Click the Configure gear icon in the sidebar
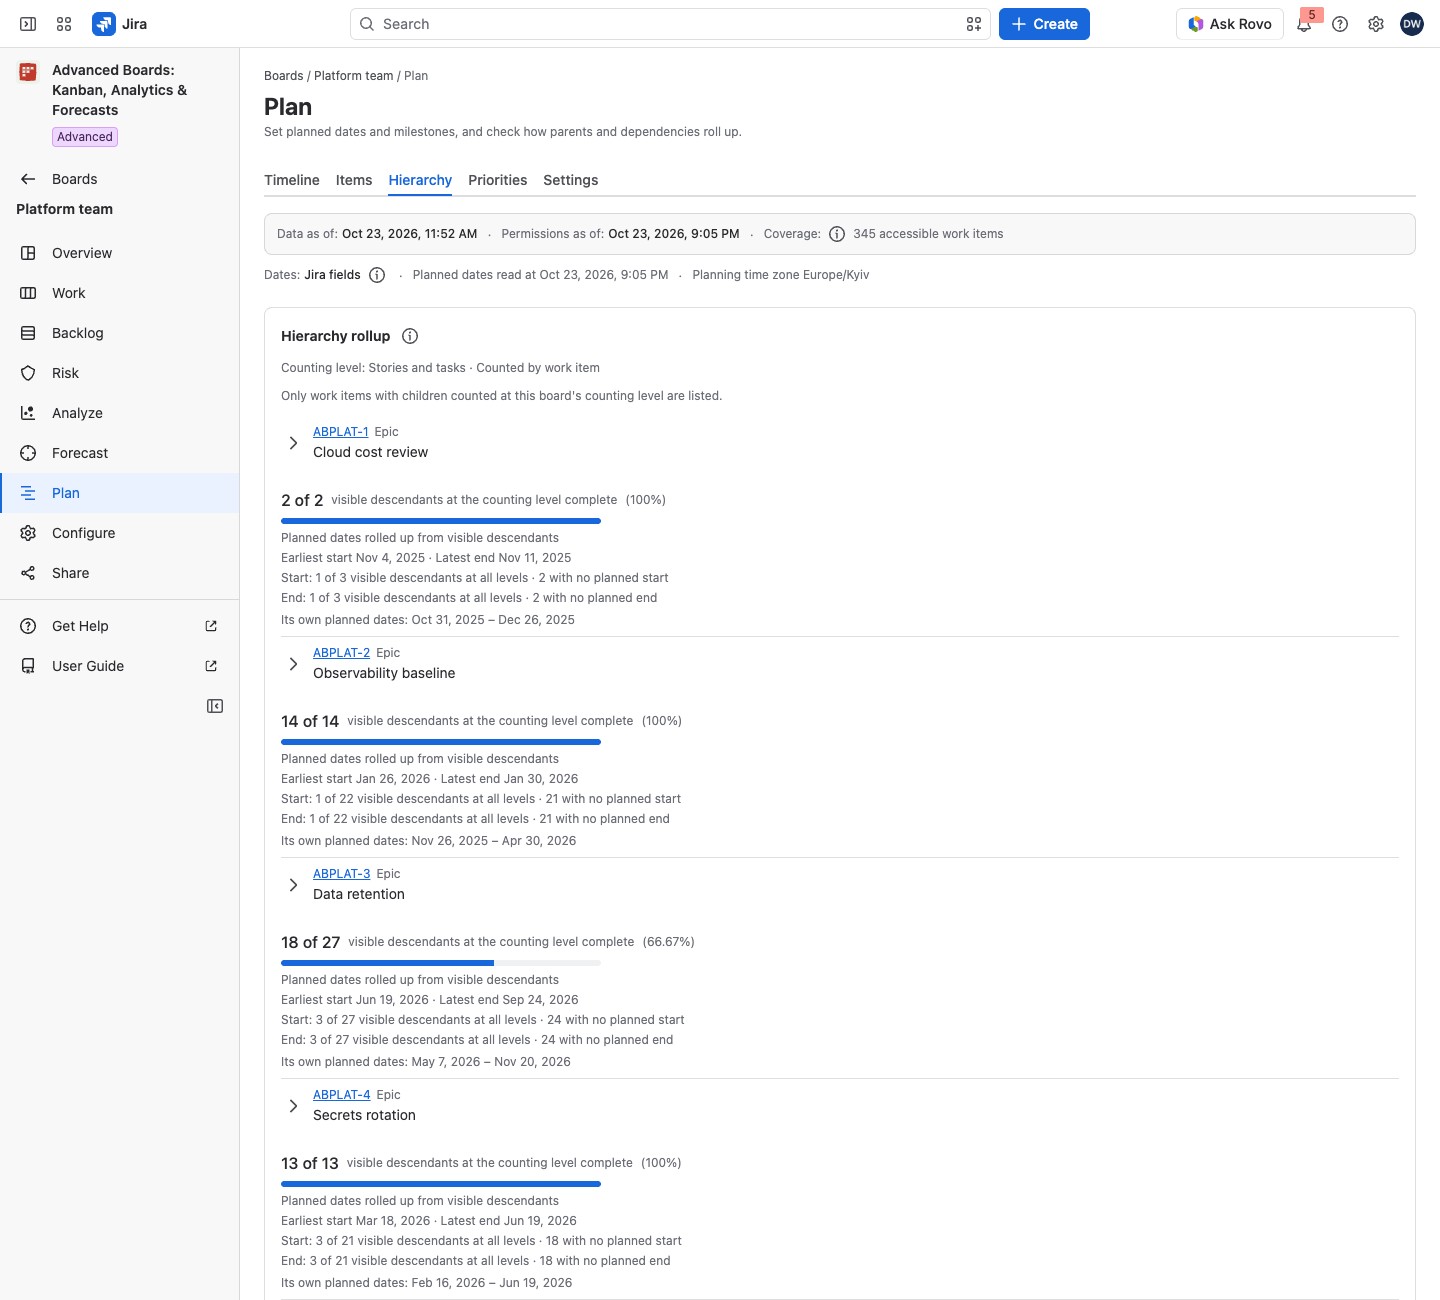 click(x=28, y=533)
